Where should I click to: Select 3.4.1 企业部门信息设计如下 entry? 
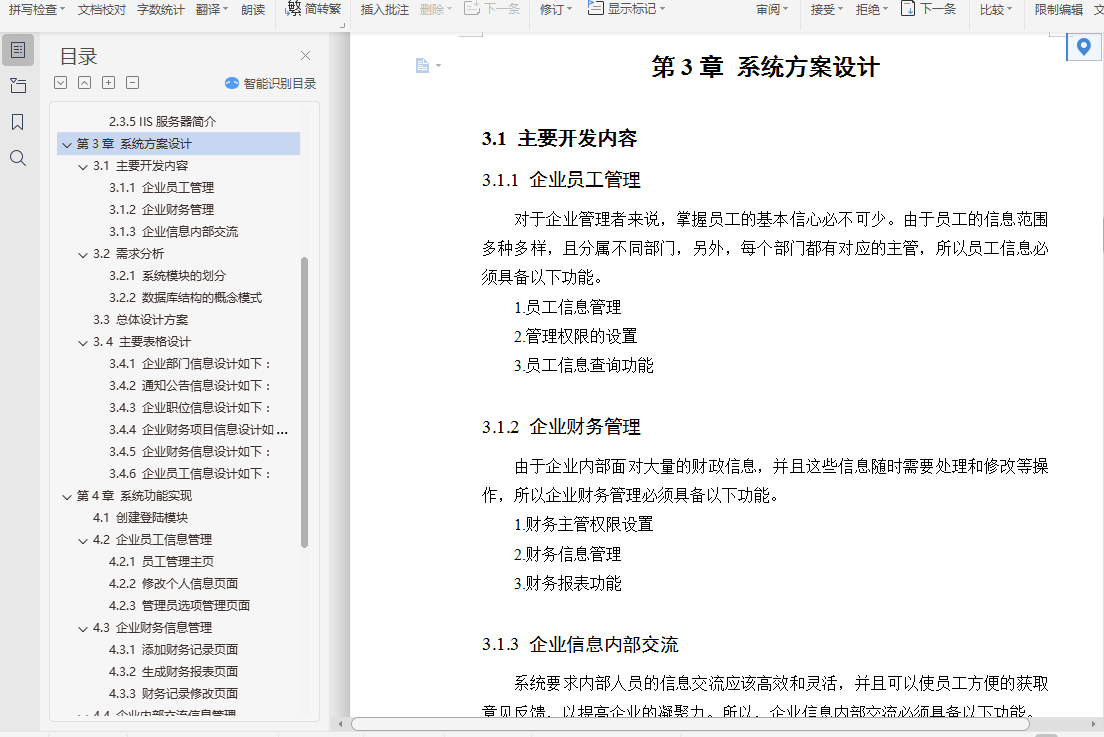coord(190,364)
